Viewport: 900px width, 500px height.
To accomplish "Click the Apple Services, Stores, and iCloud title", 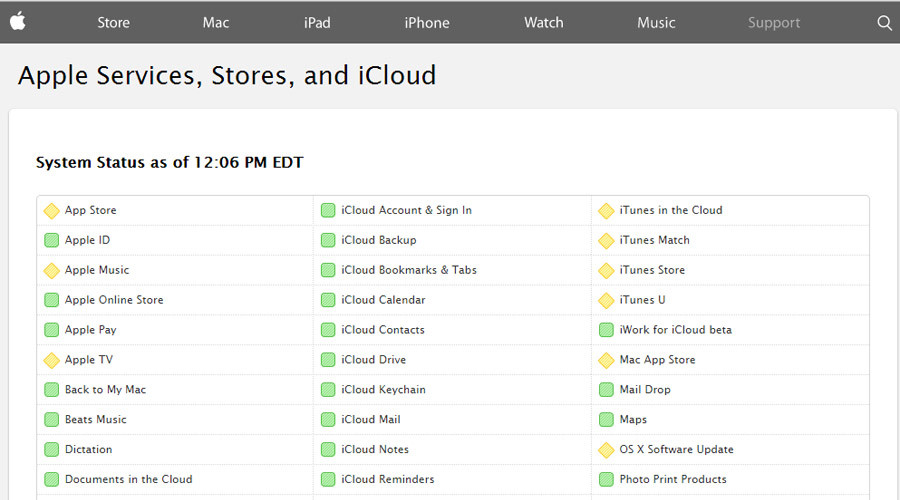I will [x=227, y=75].
